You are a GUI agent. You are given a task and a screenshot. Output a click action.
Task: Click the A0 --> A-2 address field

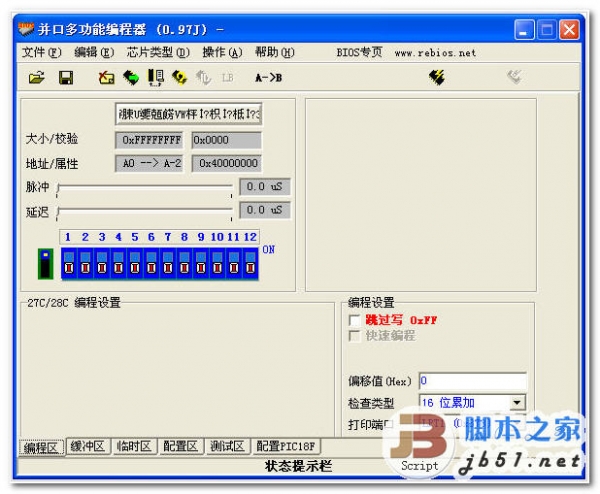(x=149, y=164)
